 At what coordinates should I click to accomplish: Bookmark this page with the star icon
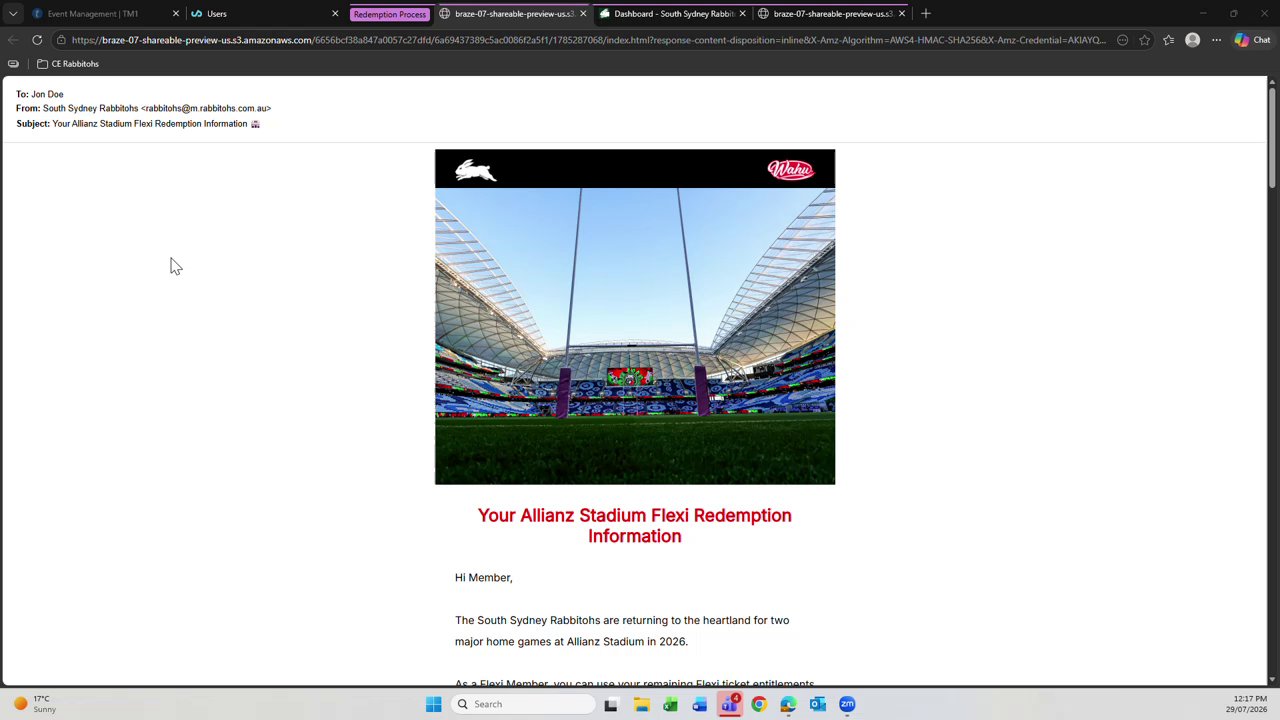(1145, 40)
